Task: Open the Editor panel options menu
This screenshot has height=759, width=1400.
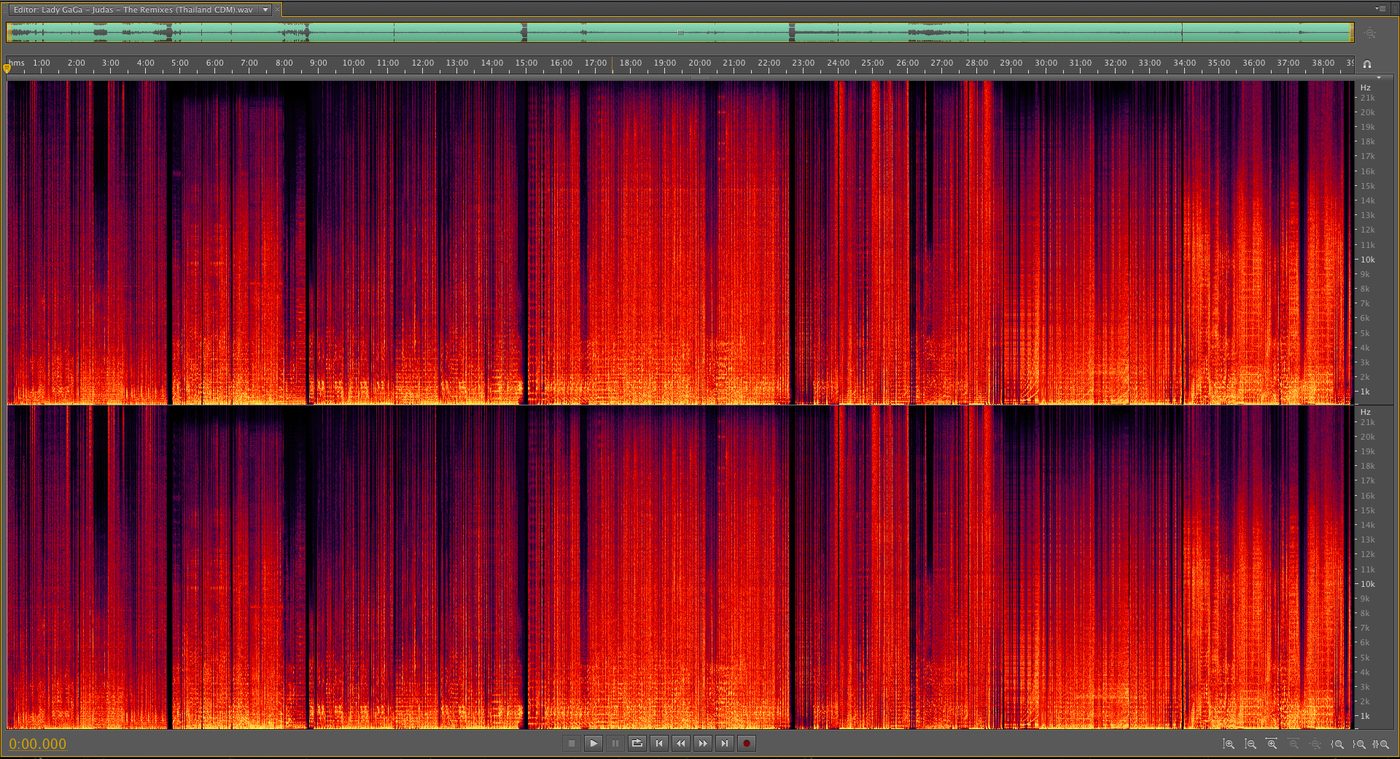Action: point(1381,8)
